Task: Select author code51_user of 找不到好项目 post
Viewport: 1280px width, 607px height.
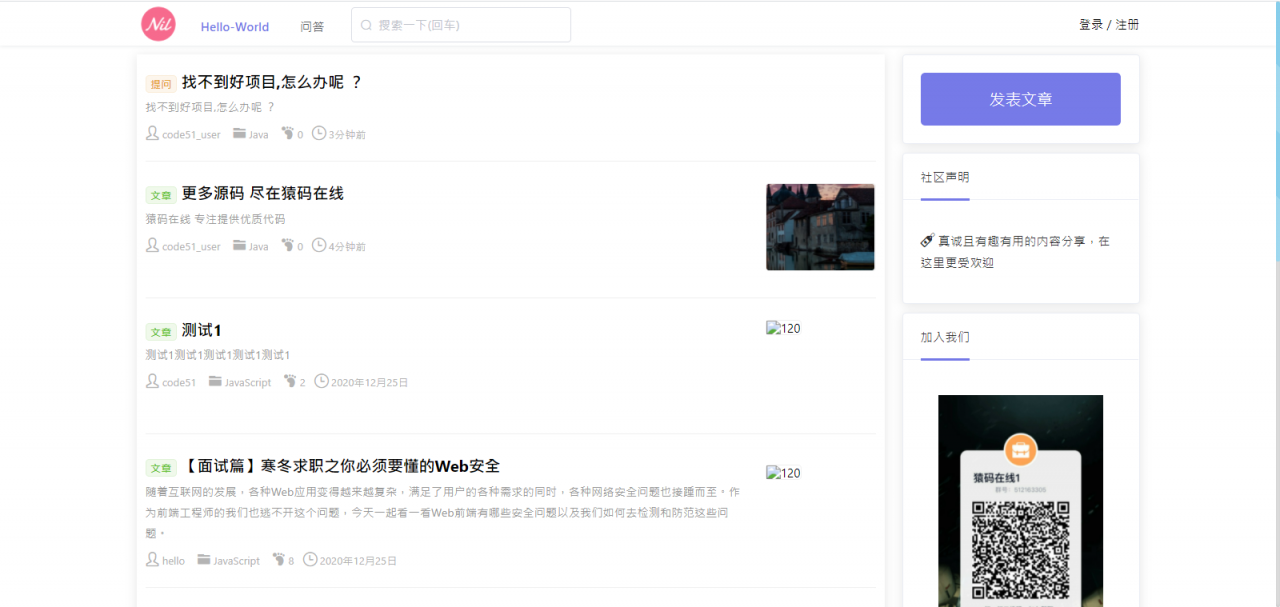Action: click(x=191, y=134)
